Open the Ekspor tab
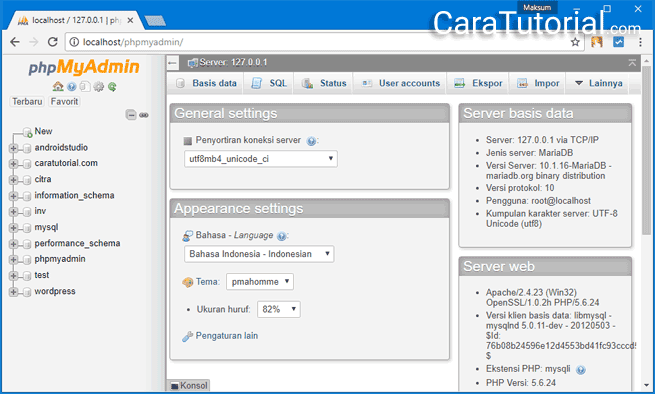The image size is (655, 394). coord(479,83)
